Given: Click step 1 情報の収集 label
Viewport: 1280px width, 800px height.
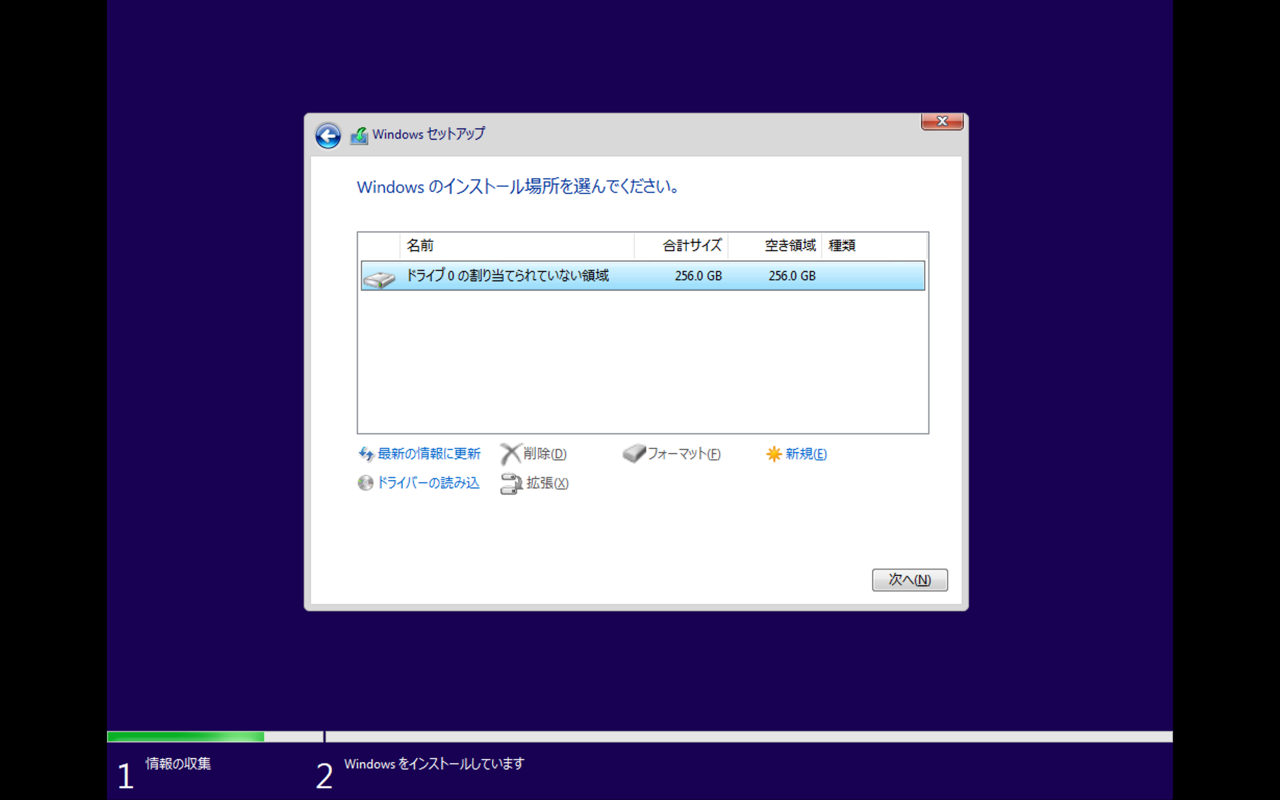Looking at the screenshot, I should [178, 764].
